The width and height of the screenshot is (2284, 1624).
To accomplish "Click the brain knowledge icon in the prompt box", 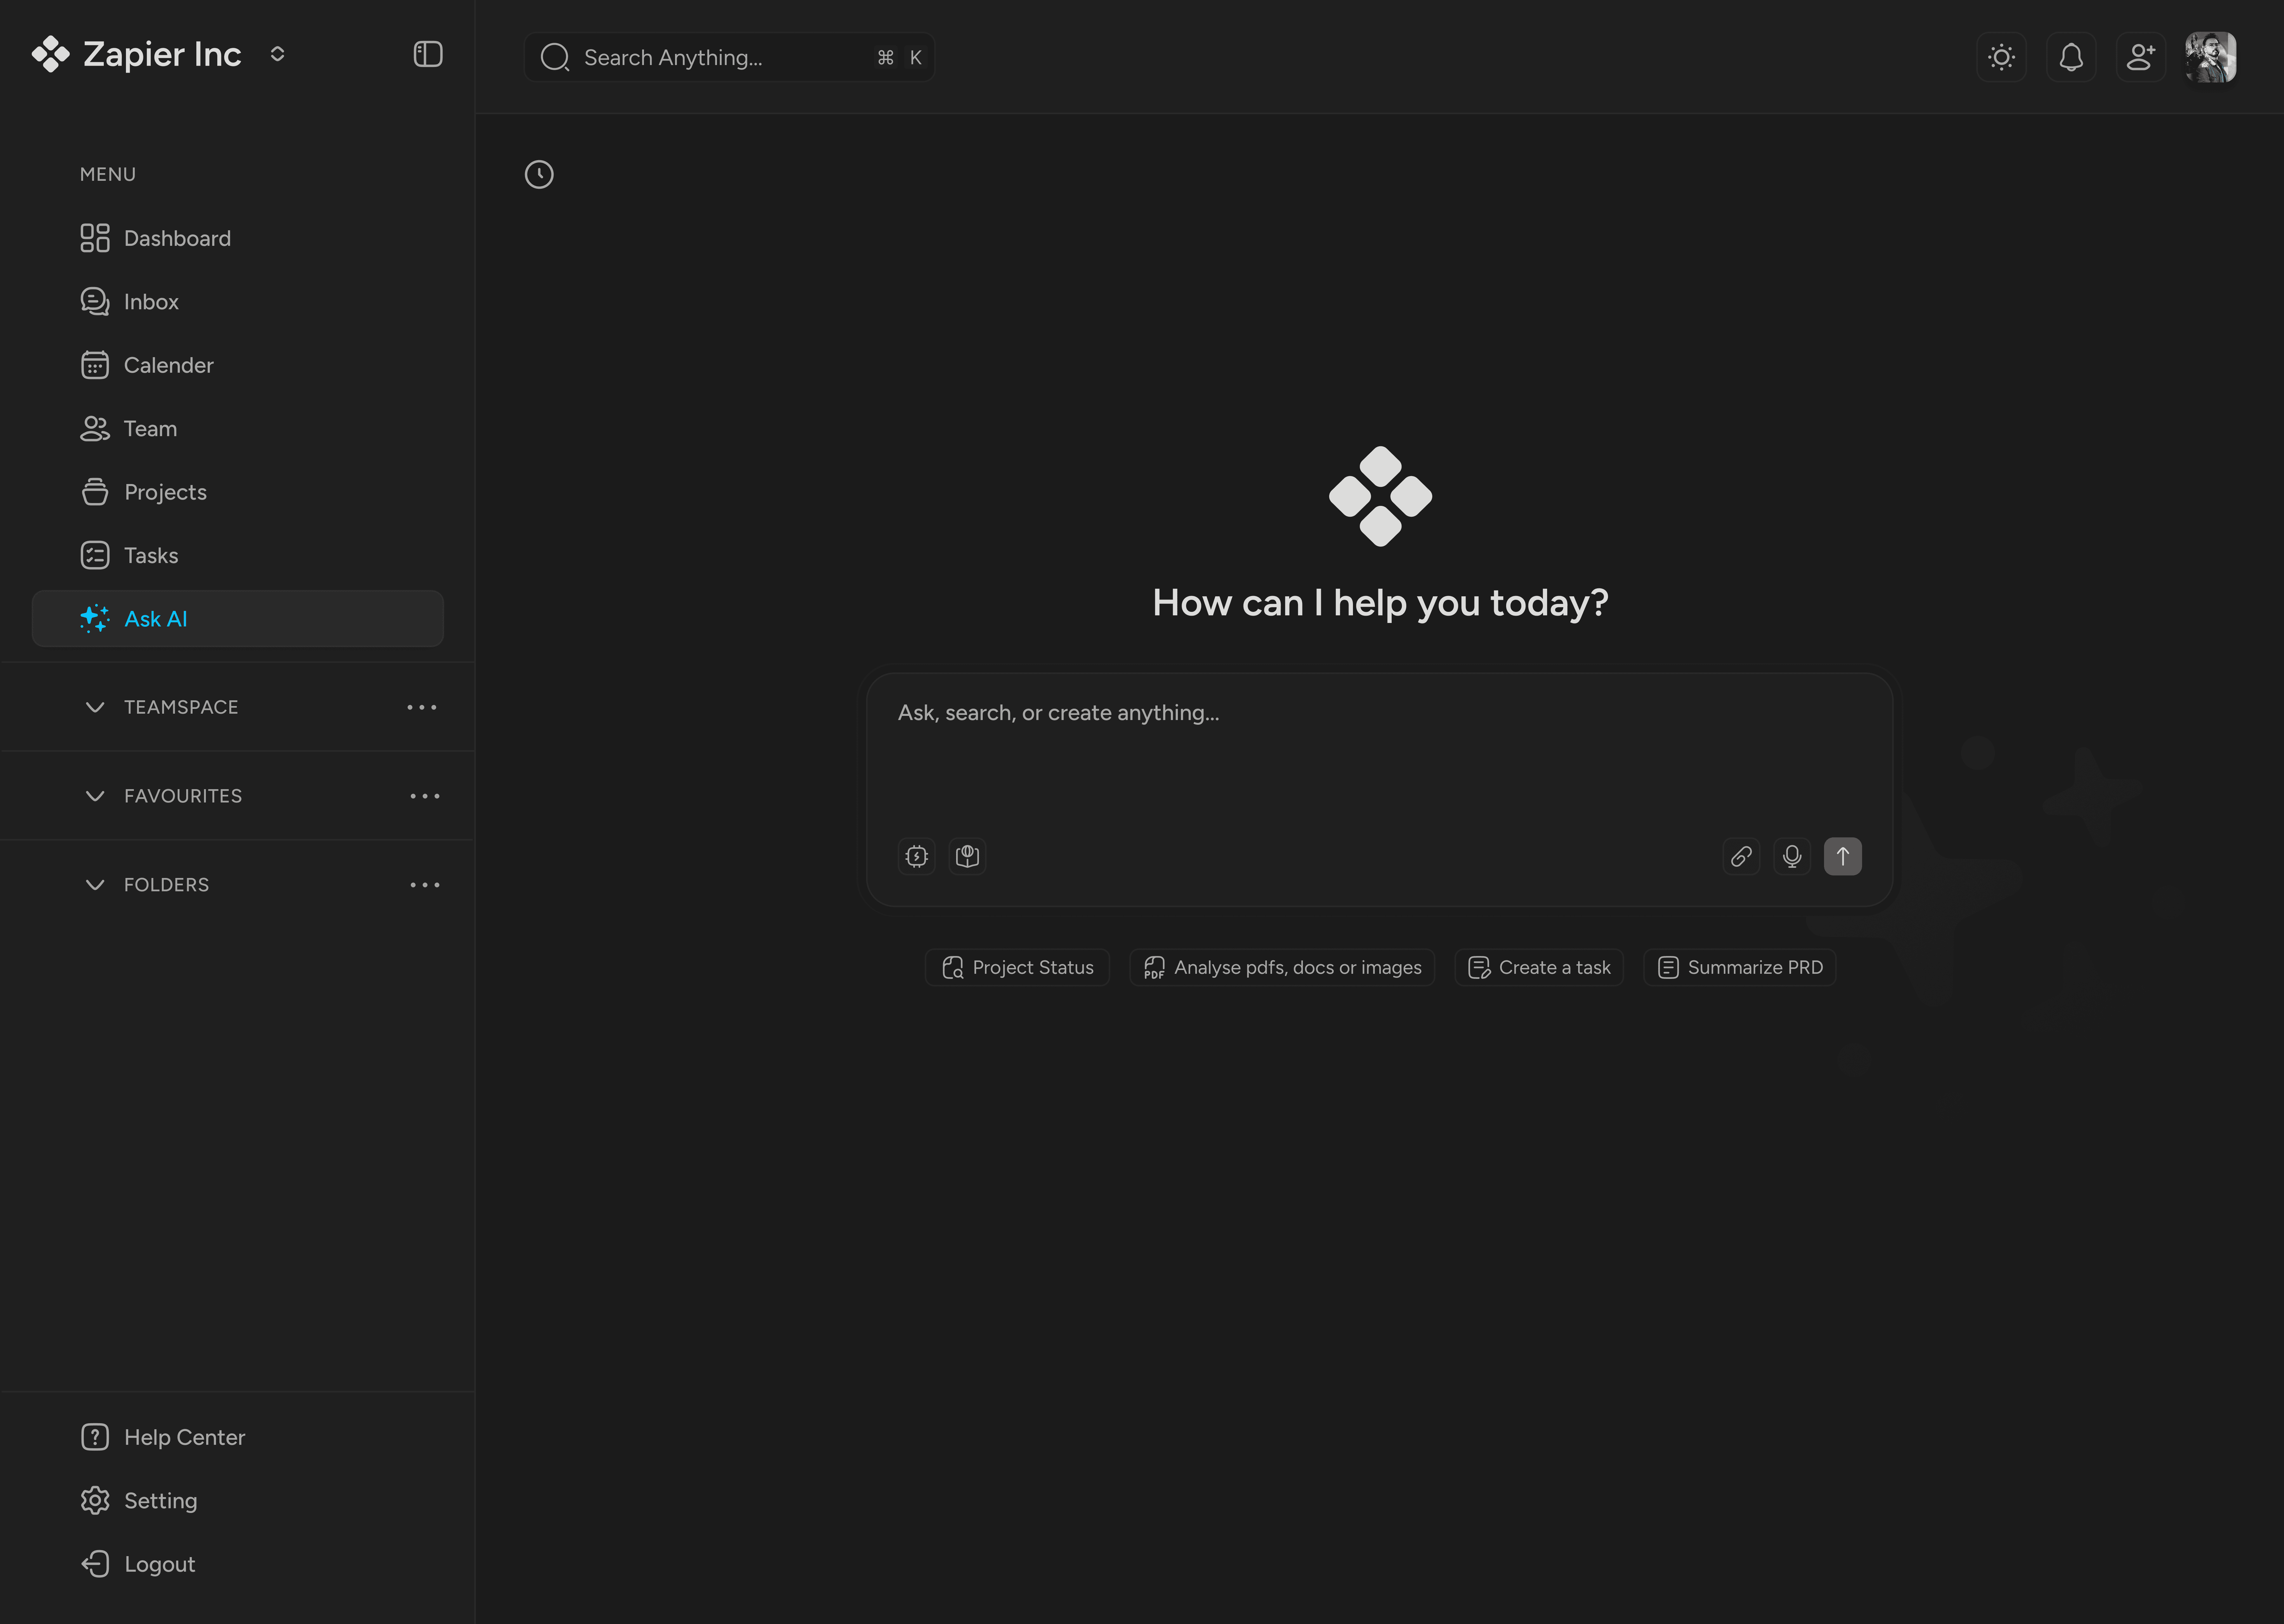I will 967,856.
